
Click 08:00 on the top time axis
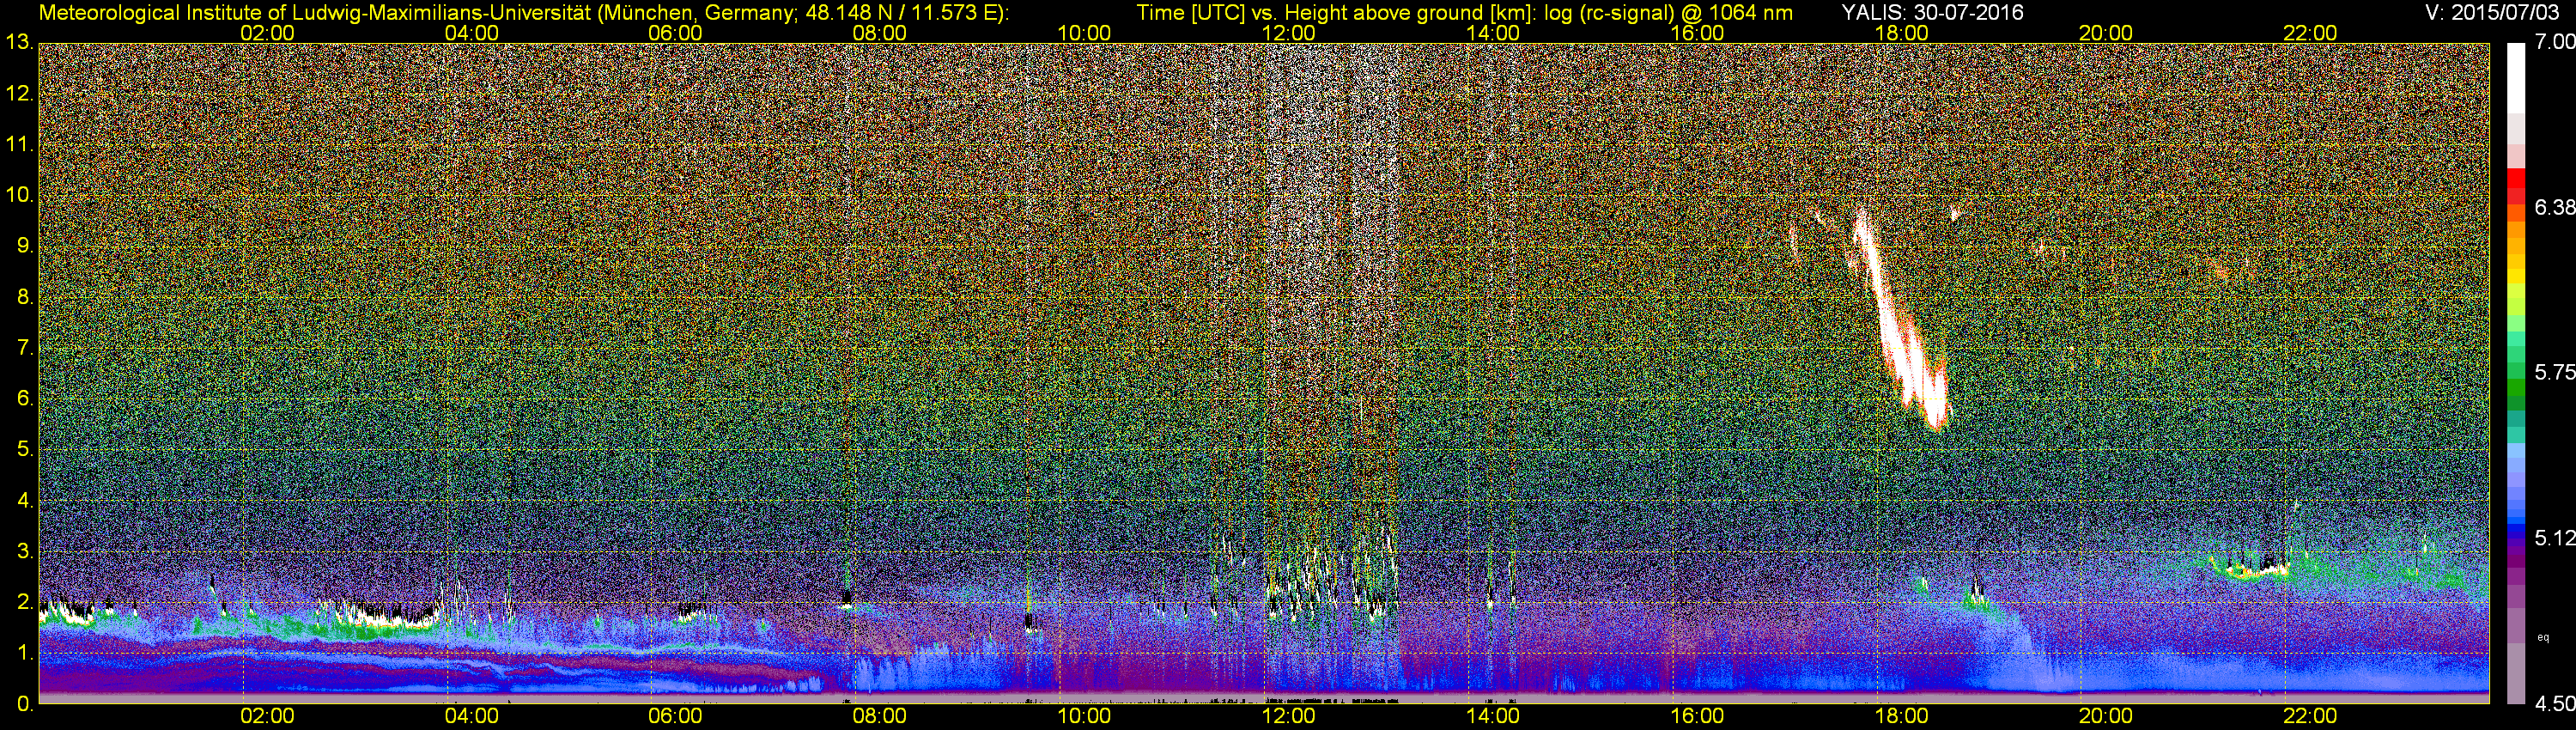point(881,33)
